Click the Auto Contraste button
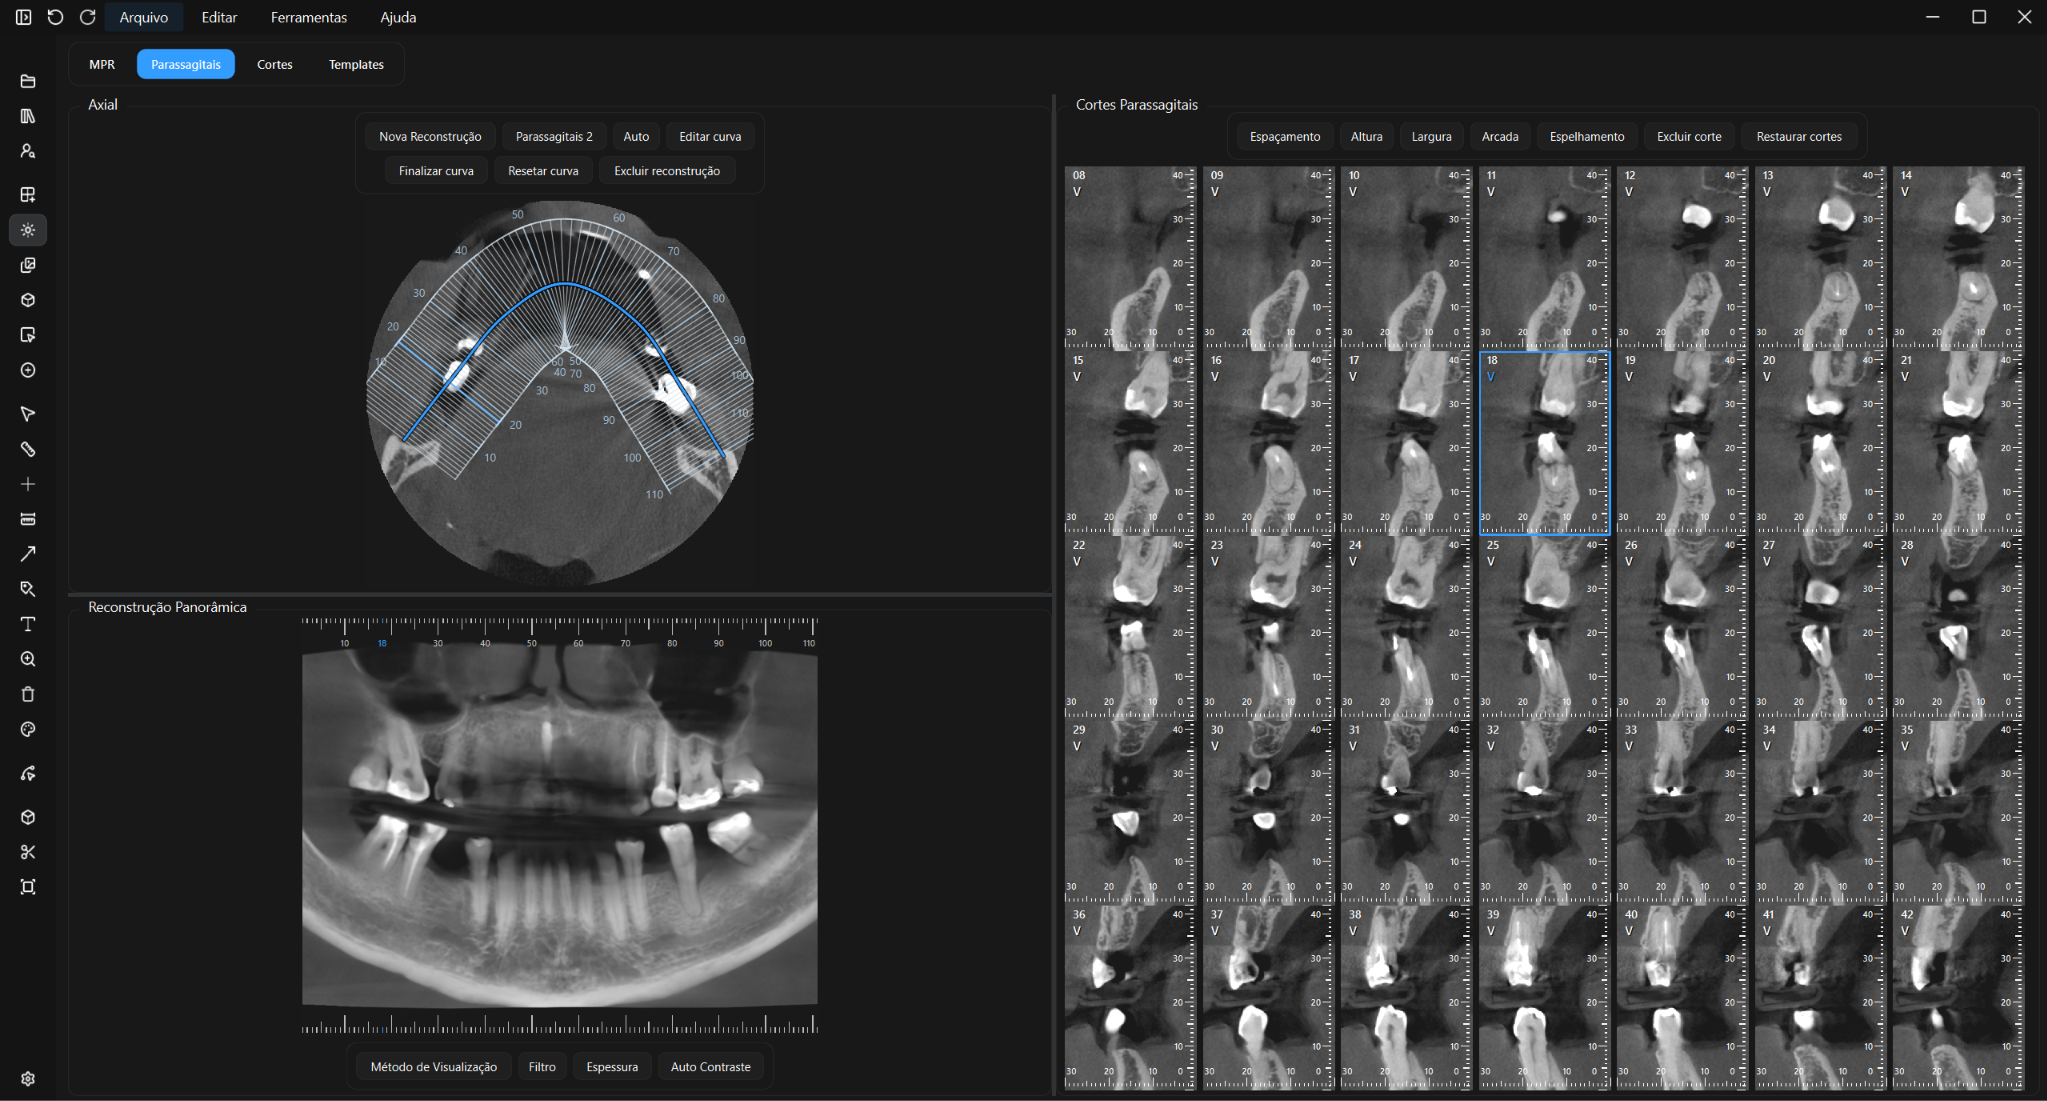Screen dimensions: 2047x1101 point(711,1067)
